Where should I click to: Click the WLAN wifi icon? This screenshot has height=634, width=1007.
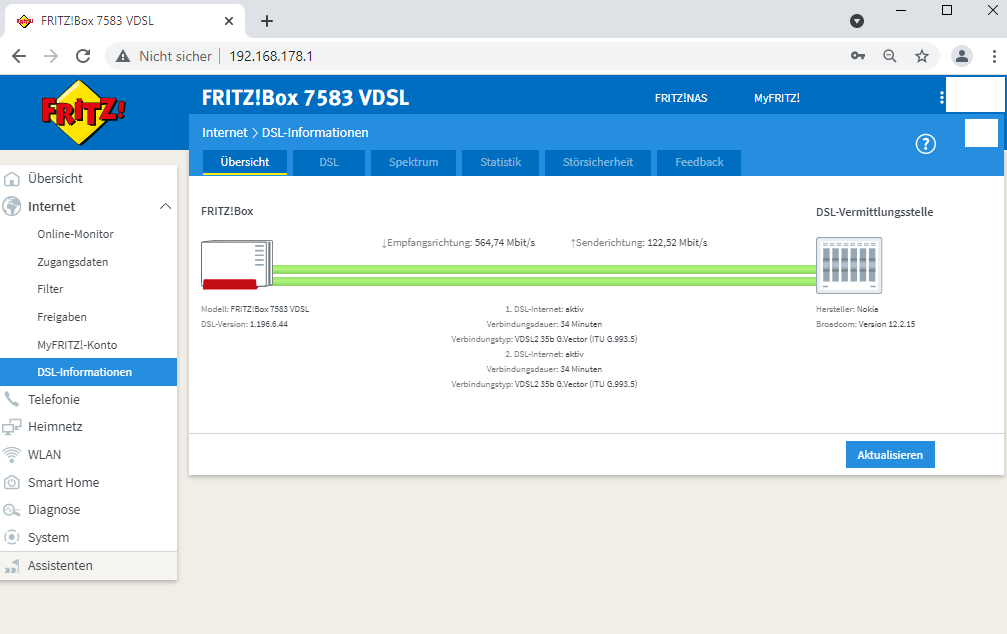[12, 455]
